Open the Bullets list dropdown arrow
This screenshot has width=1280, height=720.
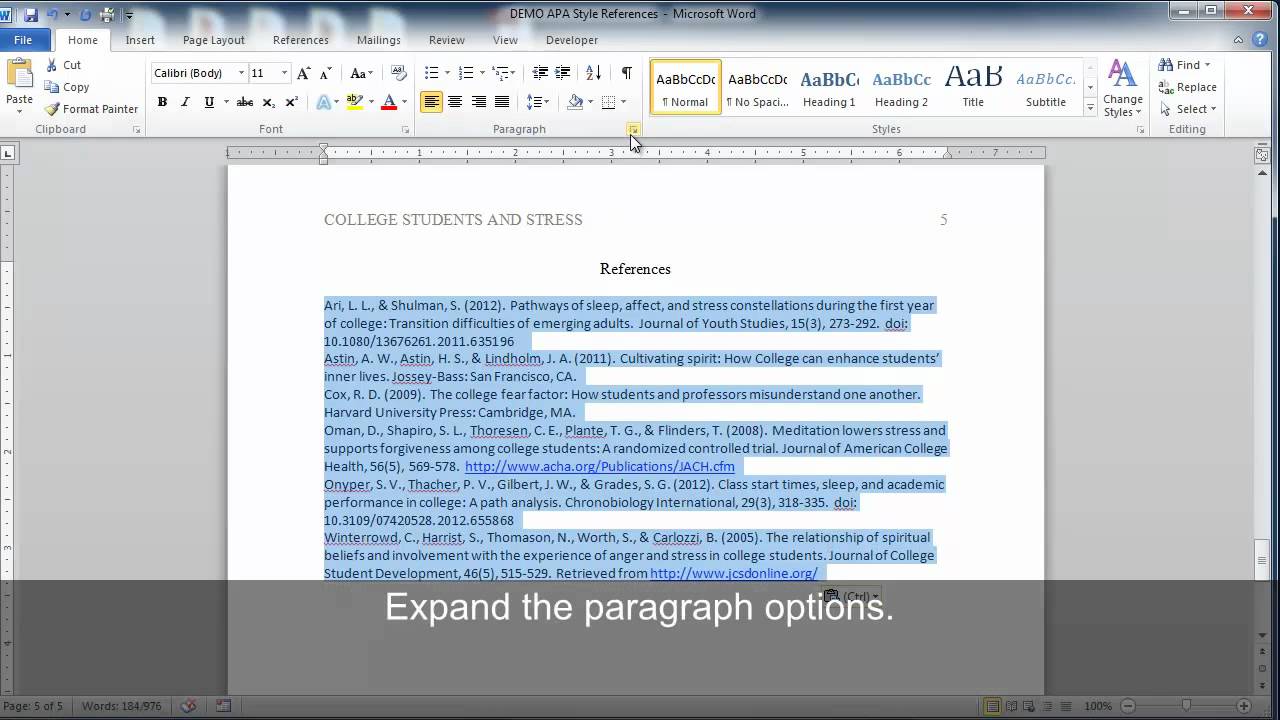pyautogui.click(x=447, y=73)
